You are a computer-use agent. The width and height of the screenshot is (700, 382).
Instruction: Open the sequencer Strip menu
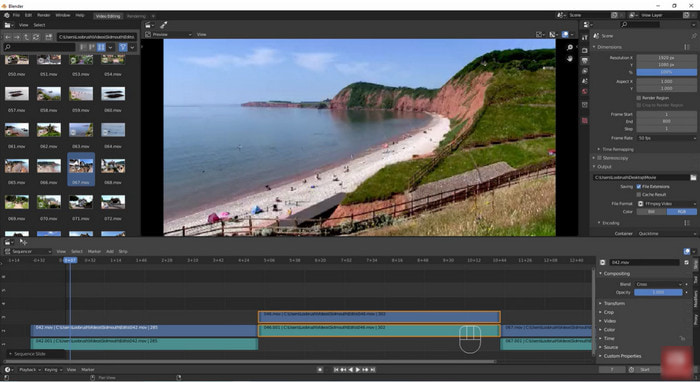pyautogui.click(x=123, y=252)
